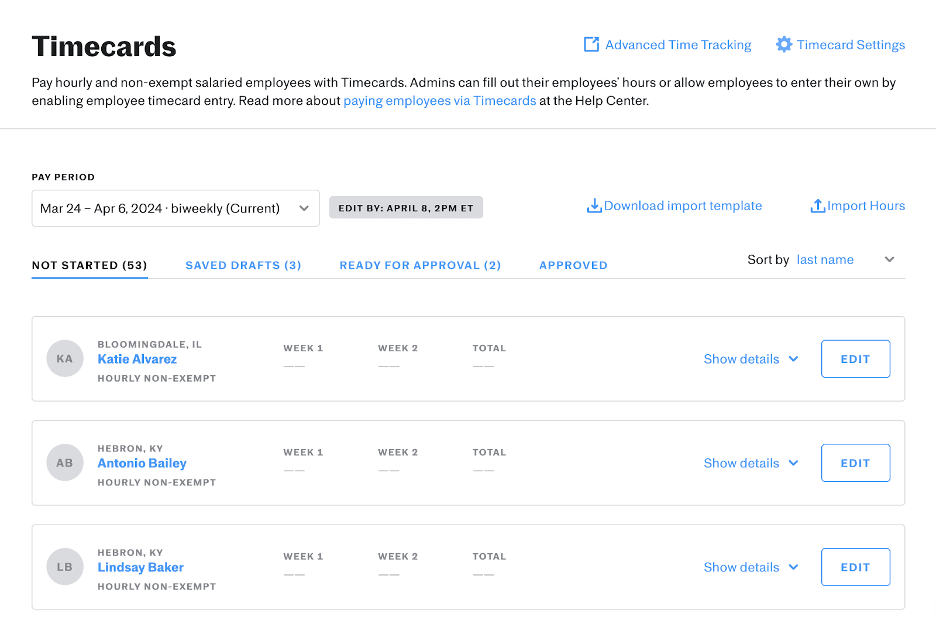
Task: Open the paying employees via Timecards link
Action: coord(439,101)
